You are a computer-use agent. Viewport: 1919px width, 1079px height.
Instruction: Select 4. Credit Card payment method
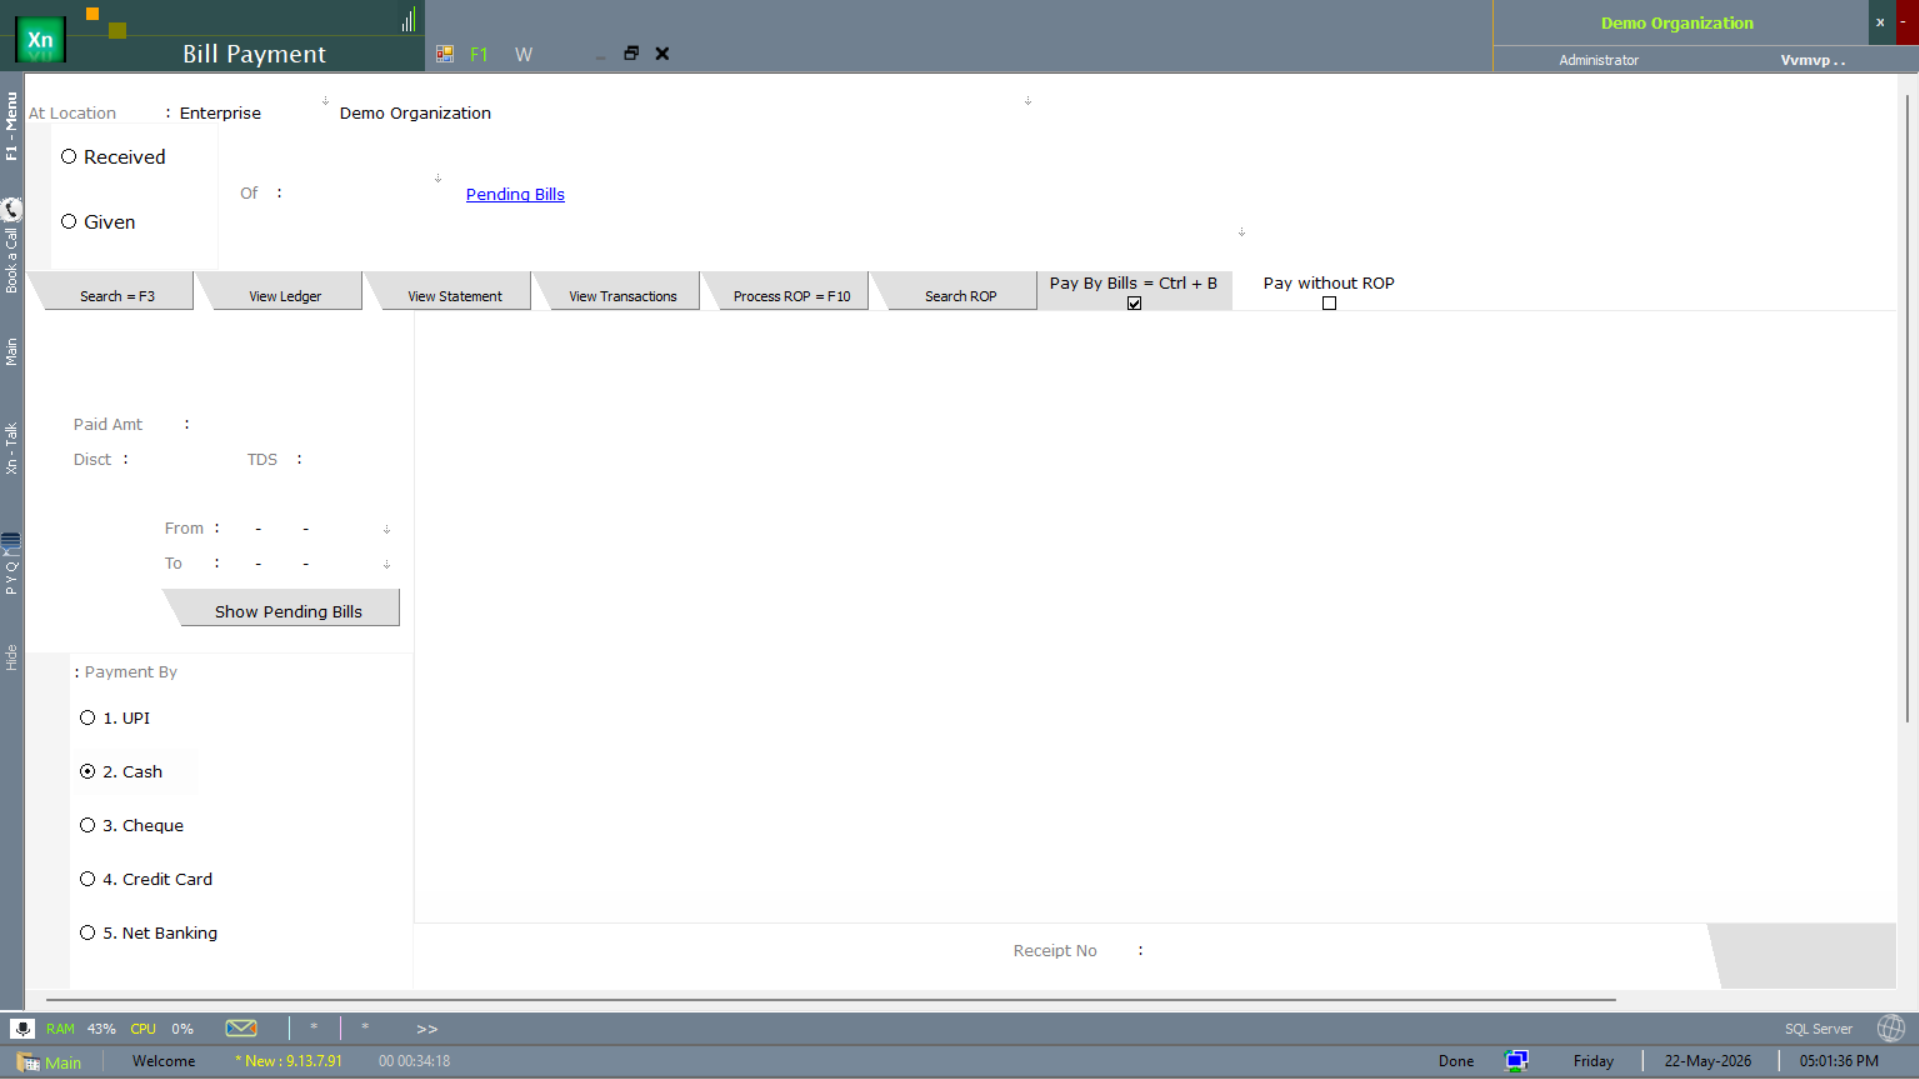pos(88,879)
